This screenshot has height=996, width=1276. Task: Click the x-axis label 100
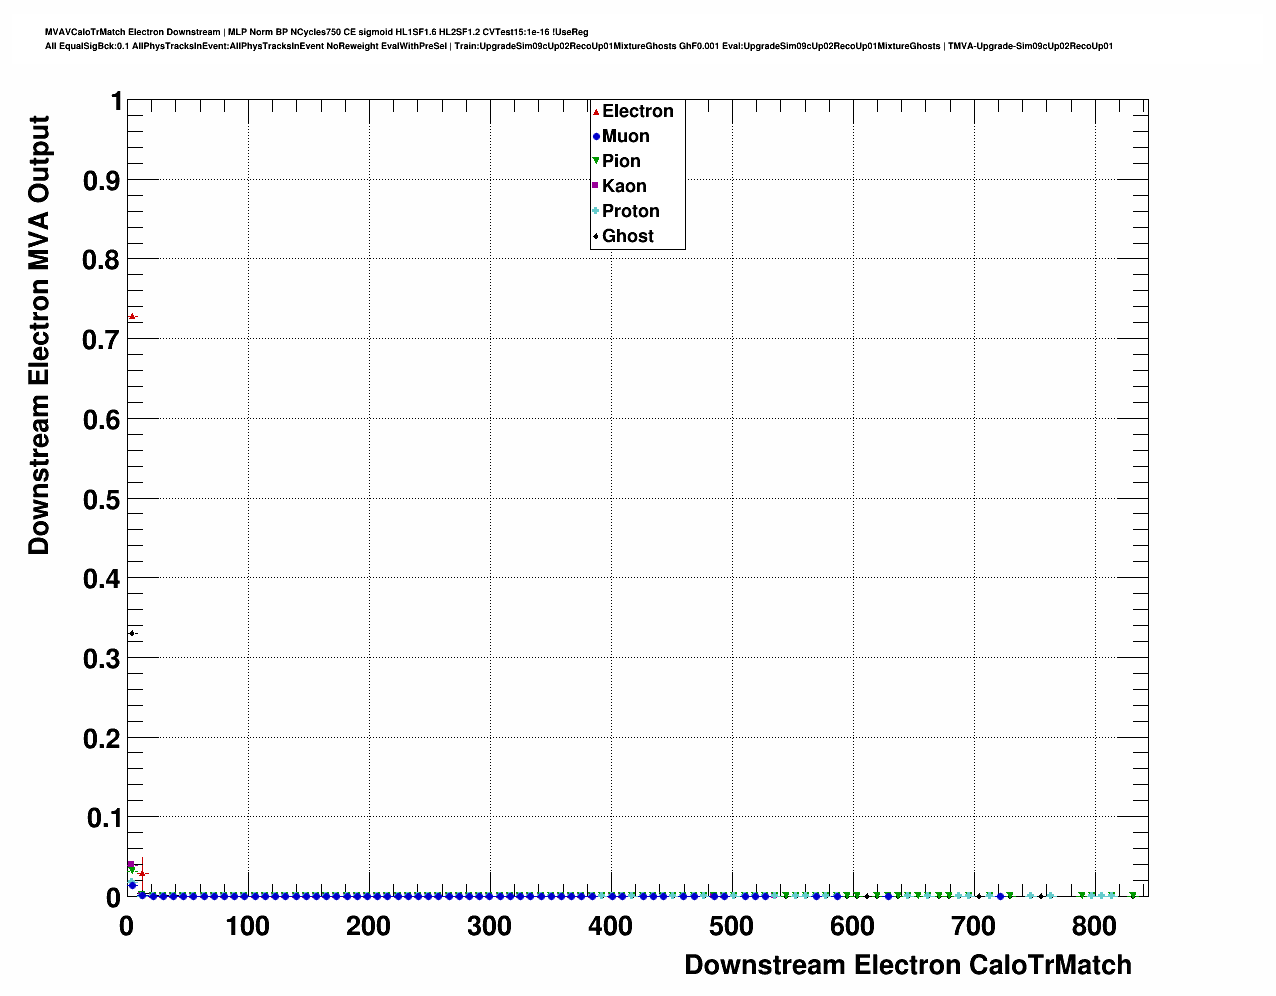pyautogui.click(x=247, y=926)
